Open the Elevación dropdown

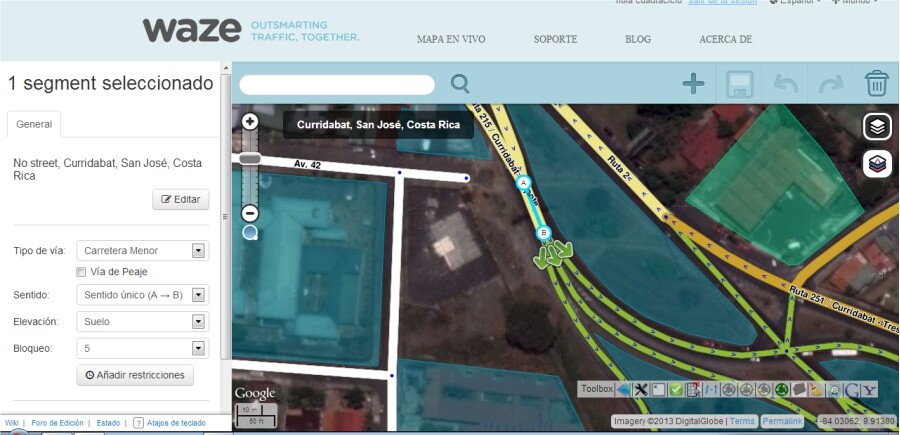142,322
